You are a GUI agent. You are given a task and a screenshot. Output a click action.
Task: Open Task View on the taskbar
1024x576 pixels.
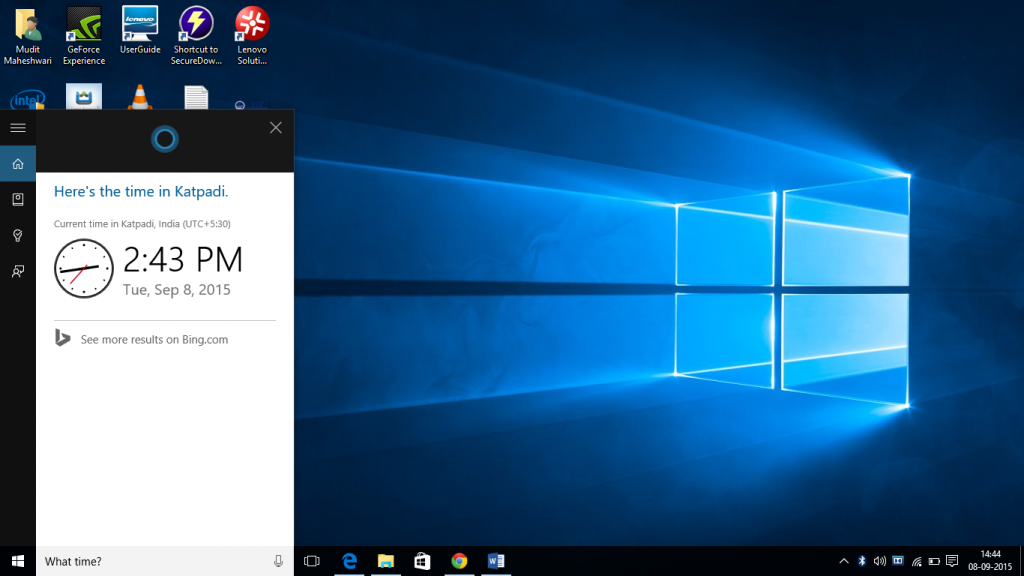312,561
